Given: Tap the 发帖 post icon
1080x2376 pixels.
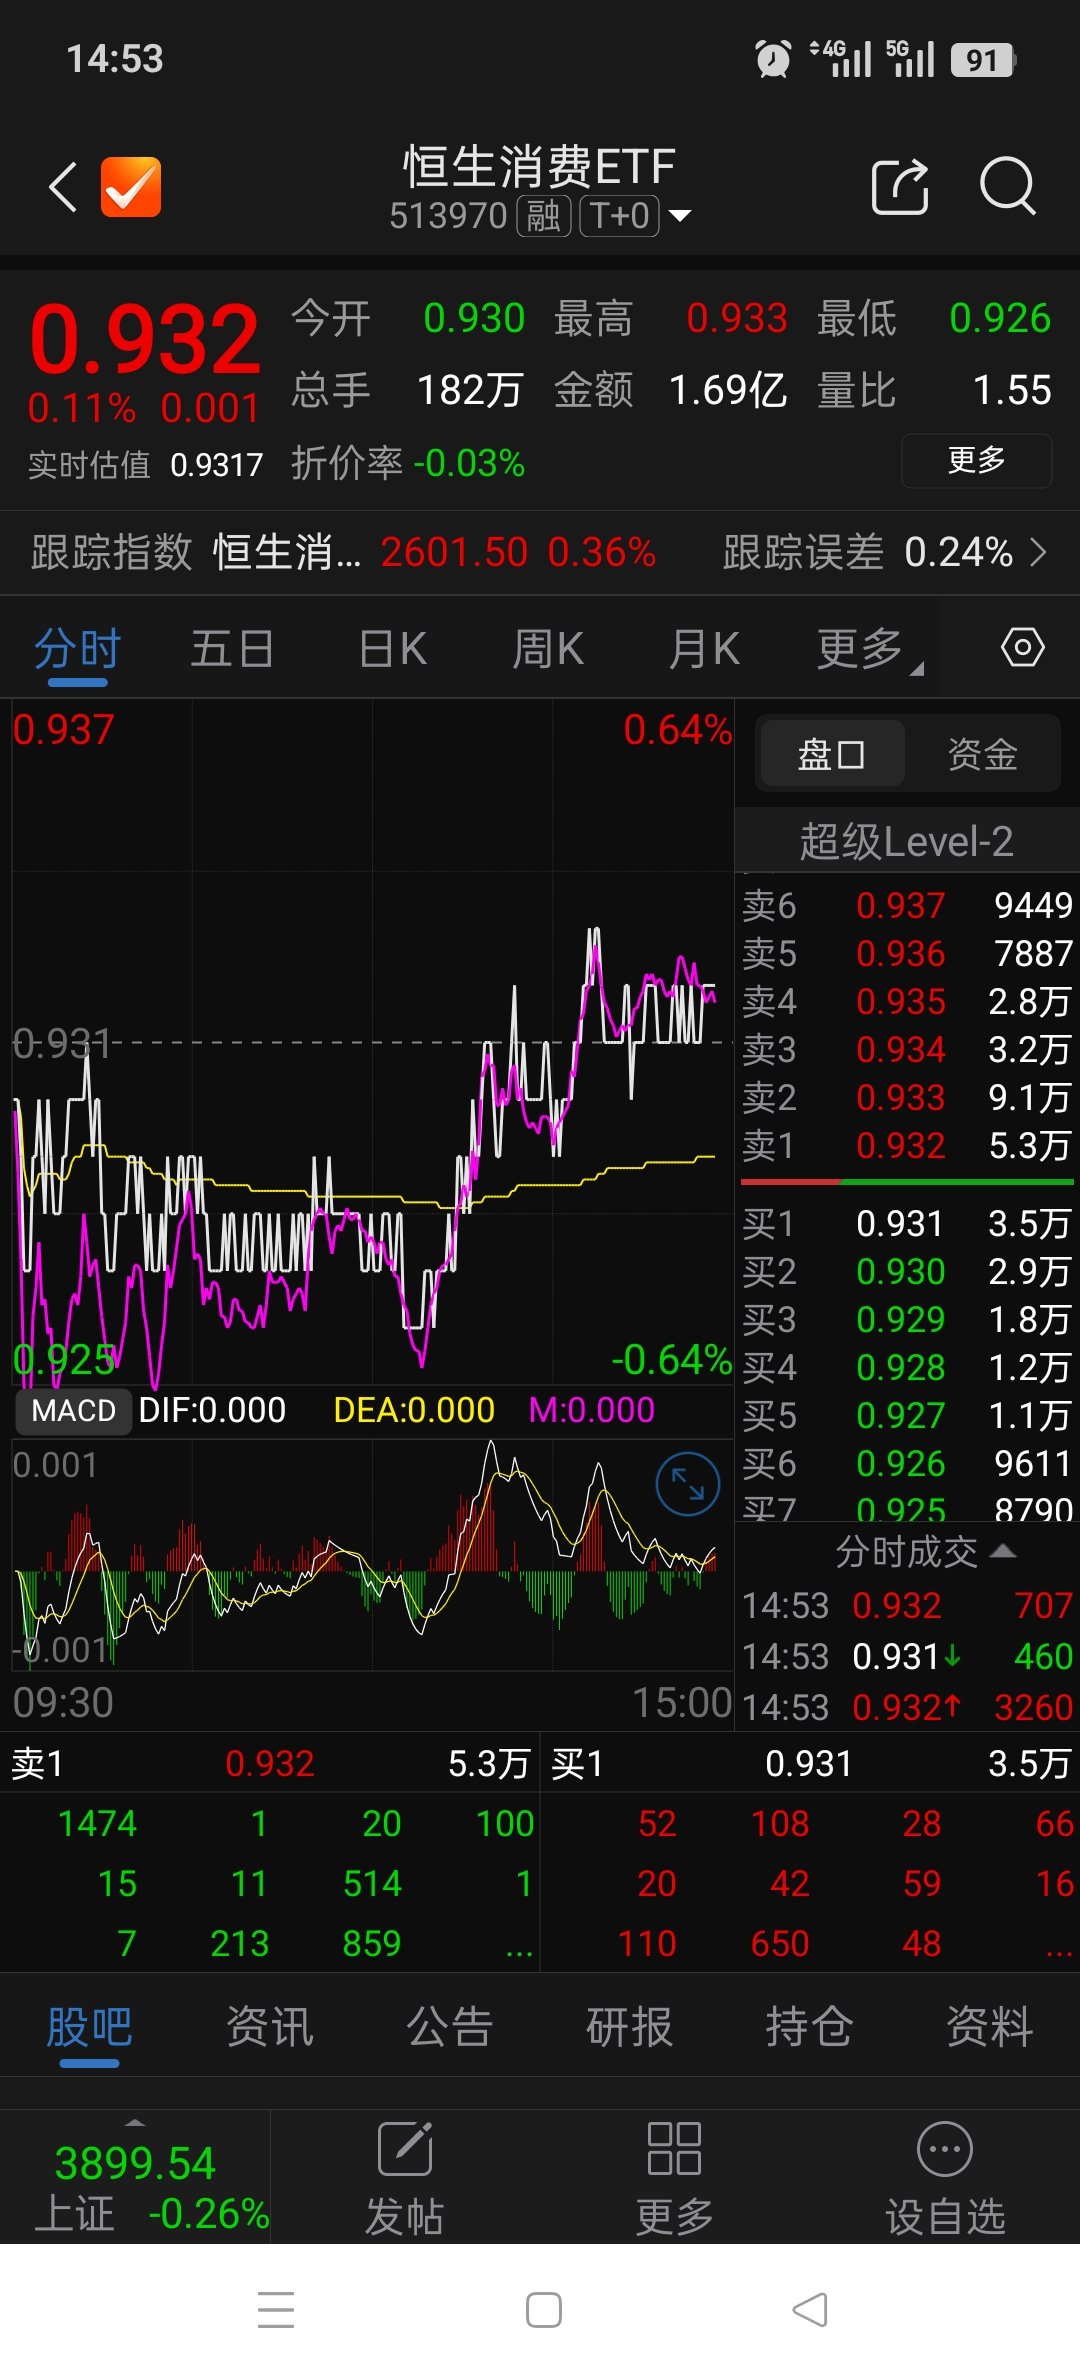Looking at the screenshot, I should click(405, 2149).
